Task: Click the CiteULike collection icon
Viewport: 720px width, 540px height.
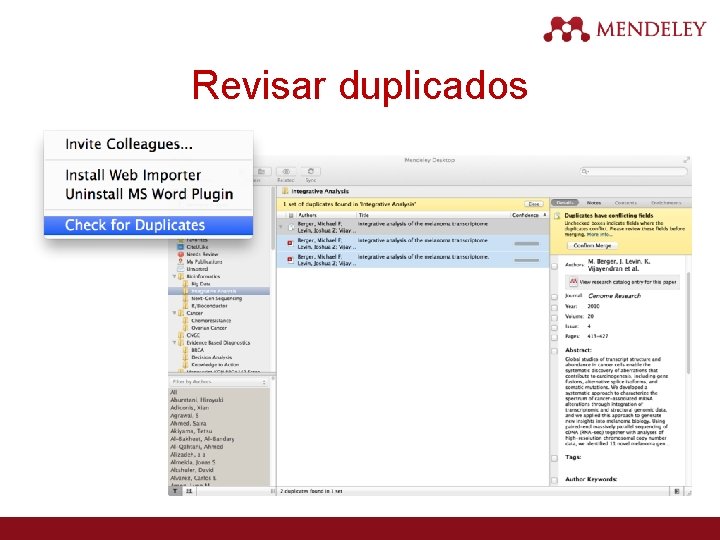Action: pyautogui.click(x=180, y=247)
